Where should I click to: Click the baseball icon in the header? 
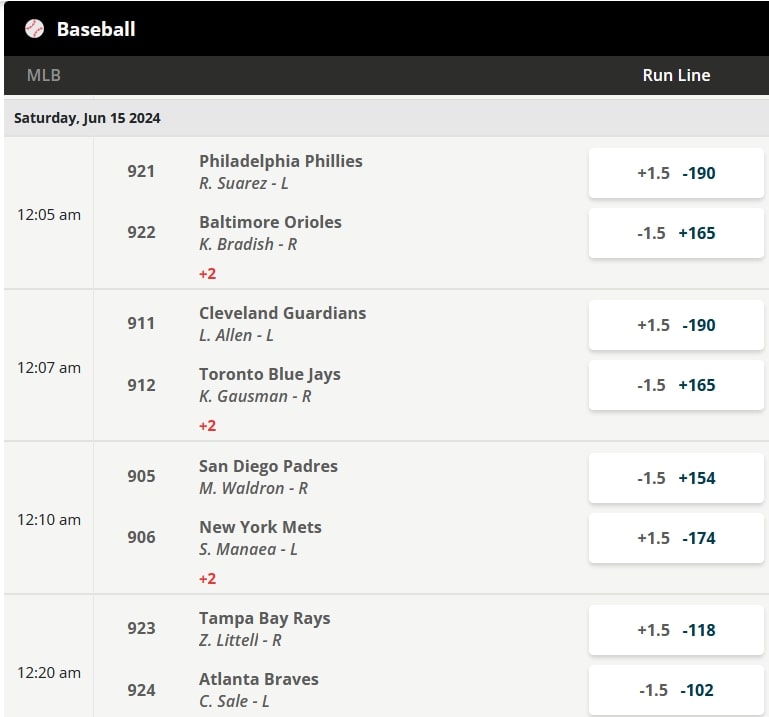35,29
